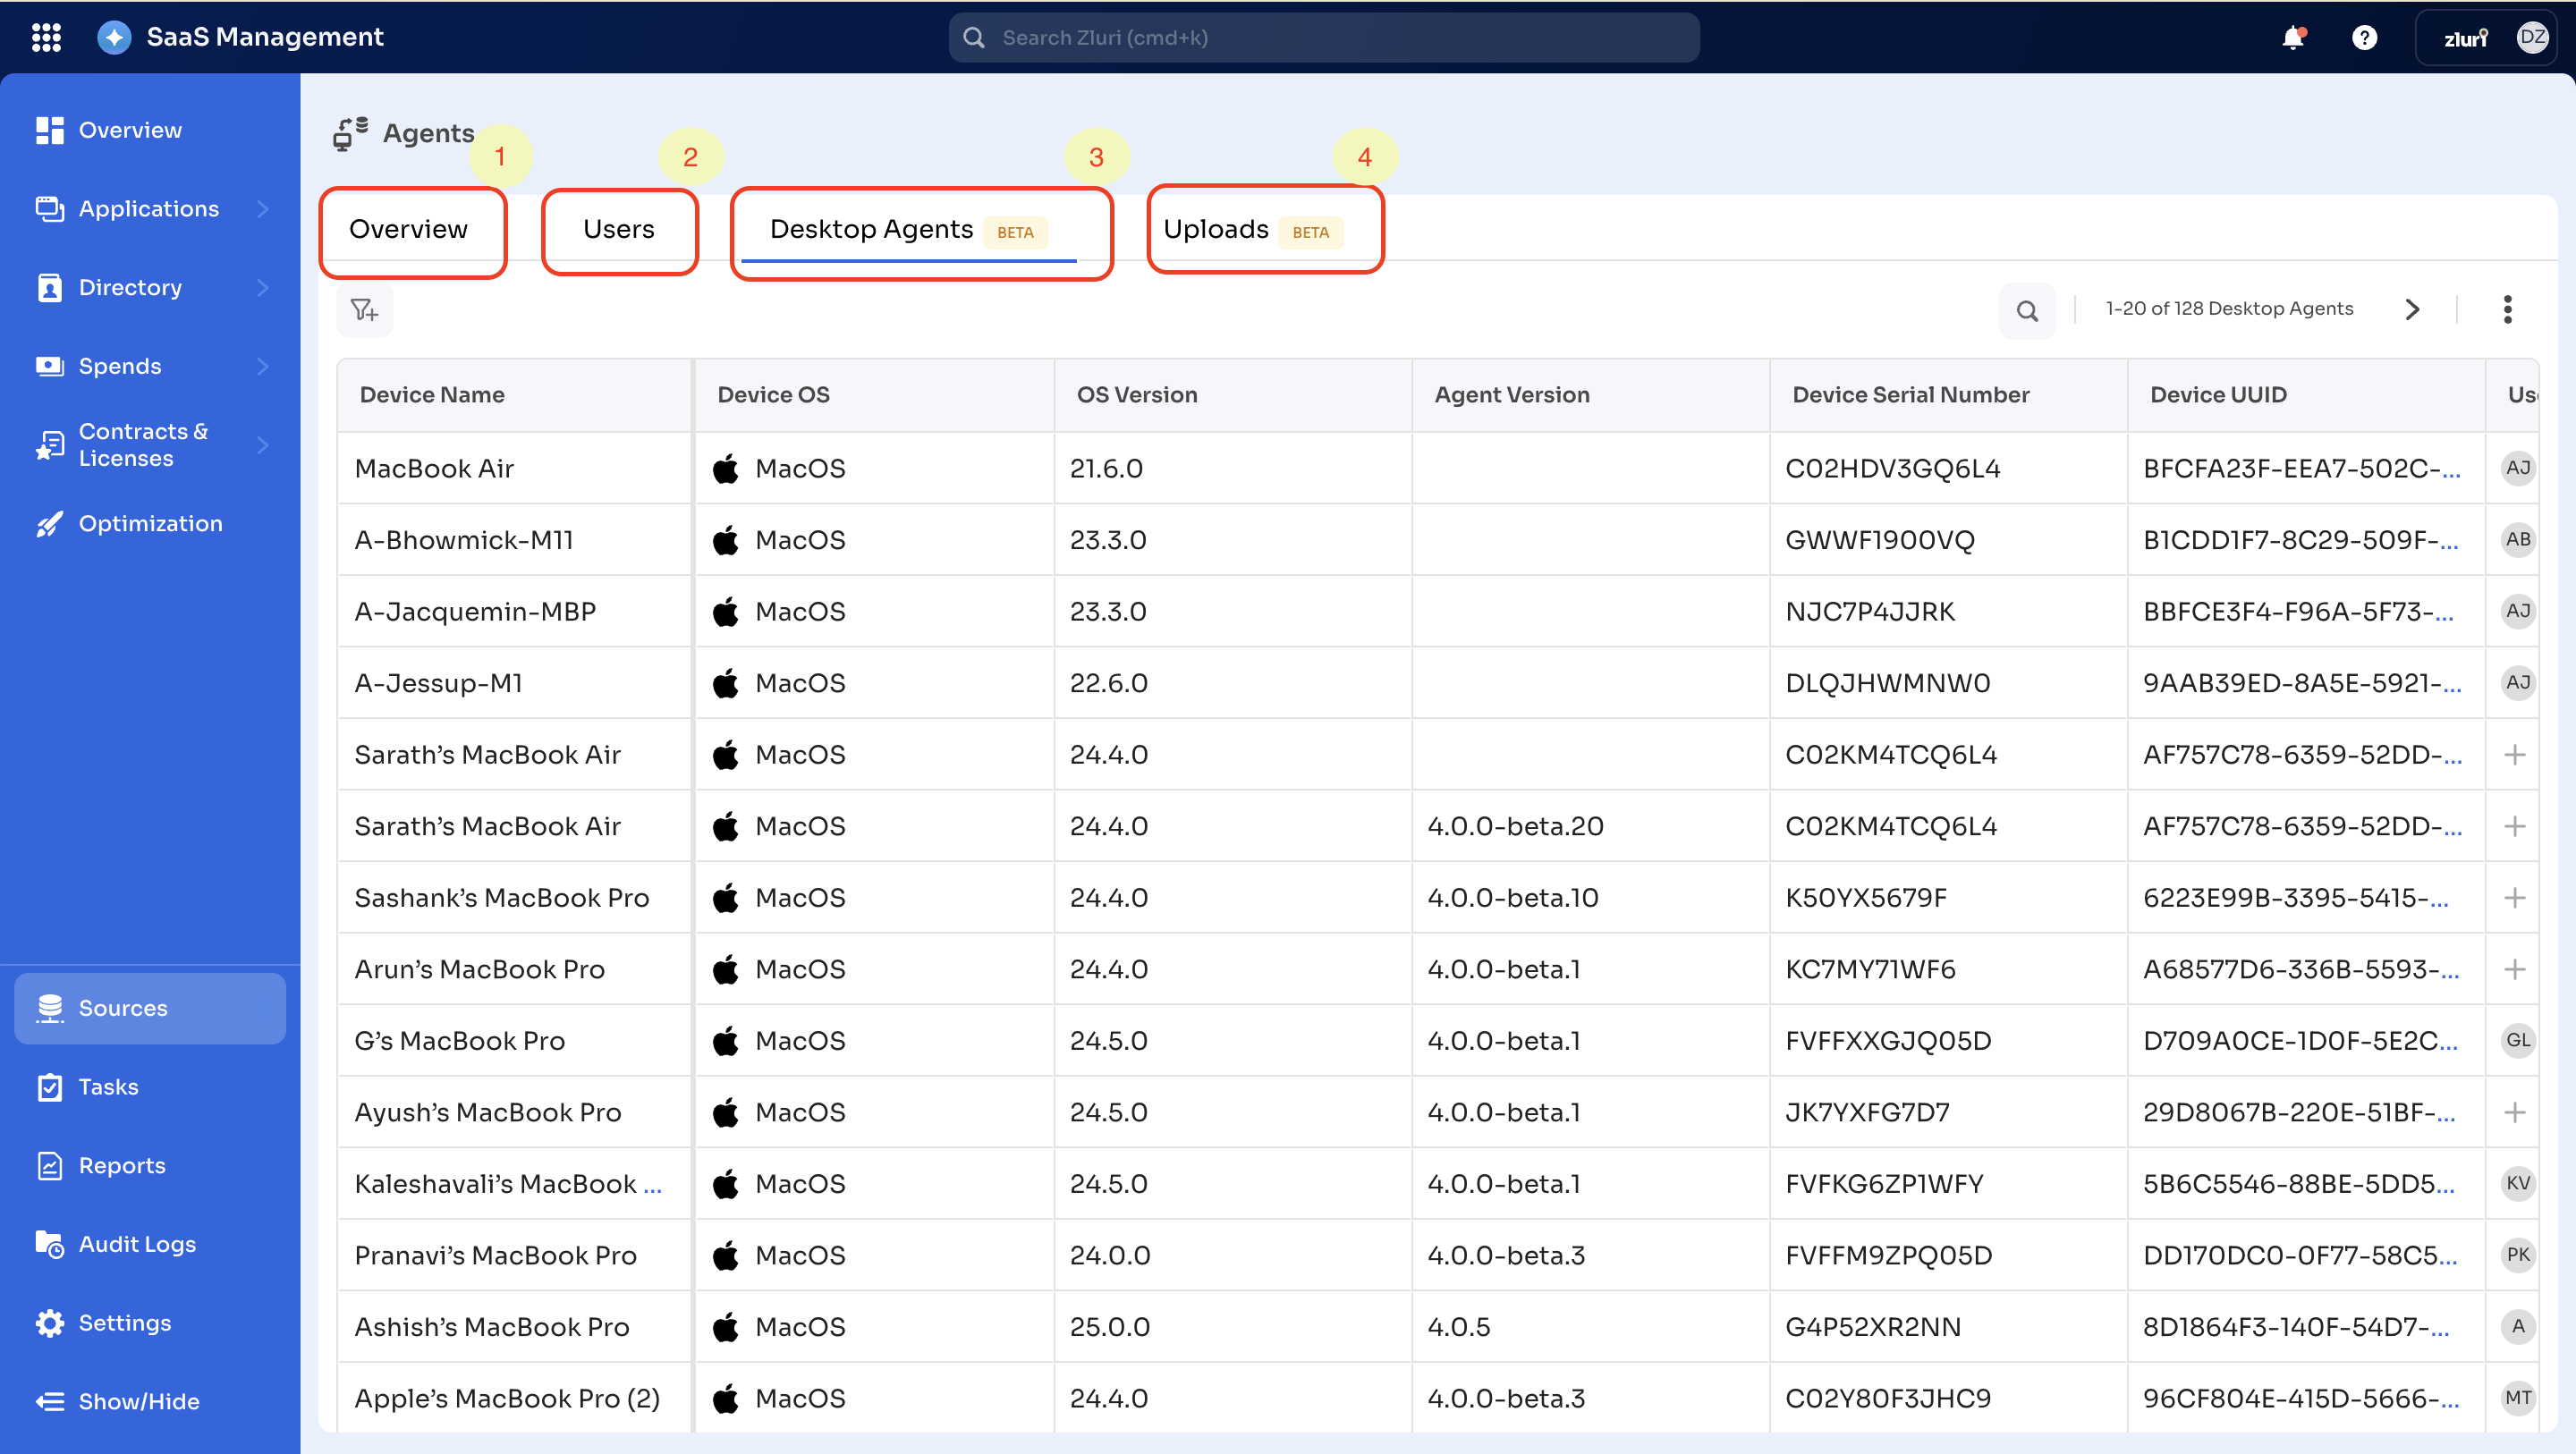The width and height of the screenshot is (2576, 1454).
Task: Click the Optimization rocket sidebar item
Action: tap(150, 524)
